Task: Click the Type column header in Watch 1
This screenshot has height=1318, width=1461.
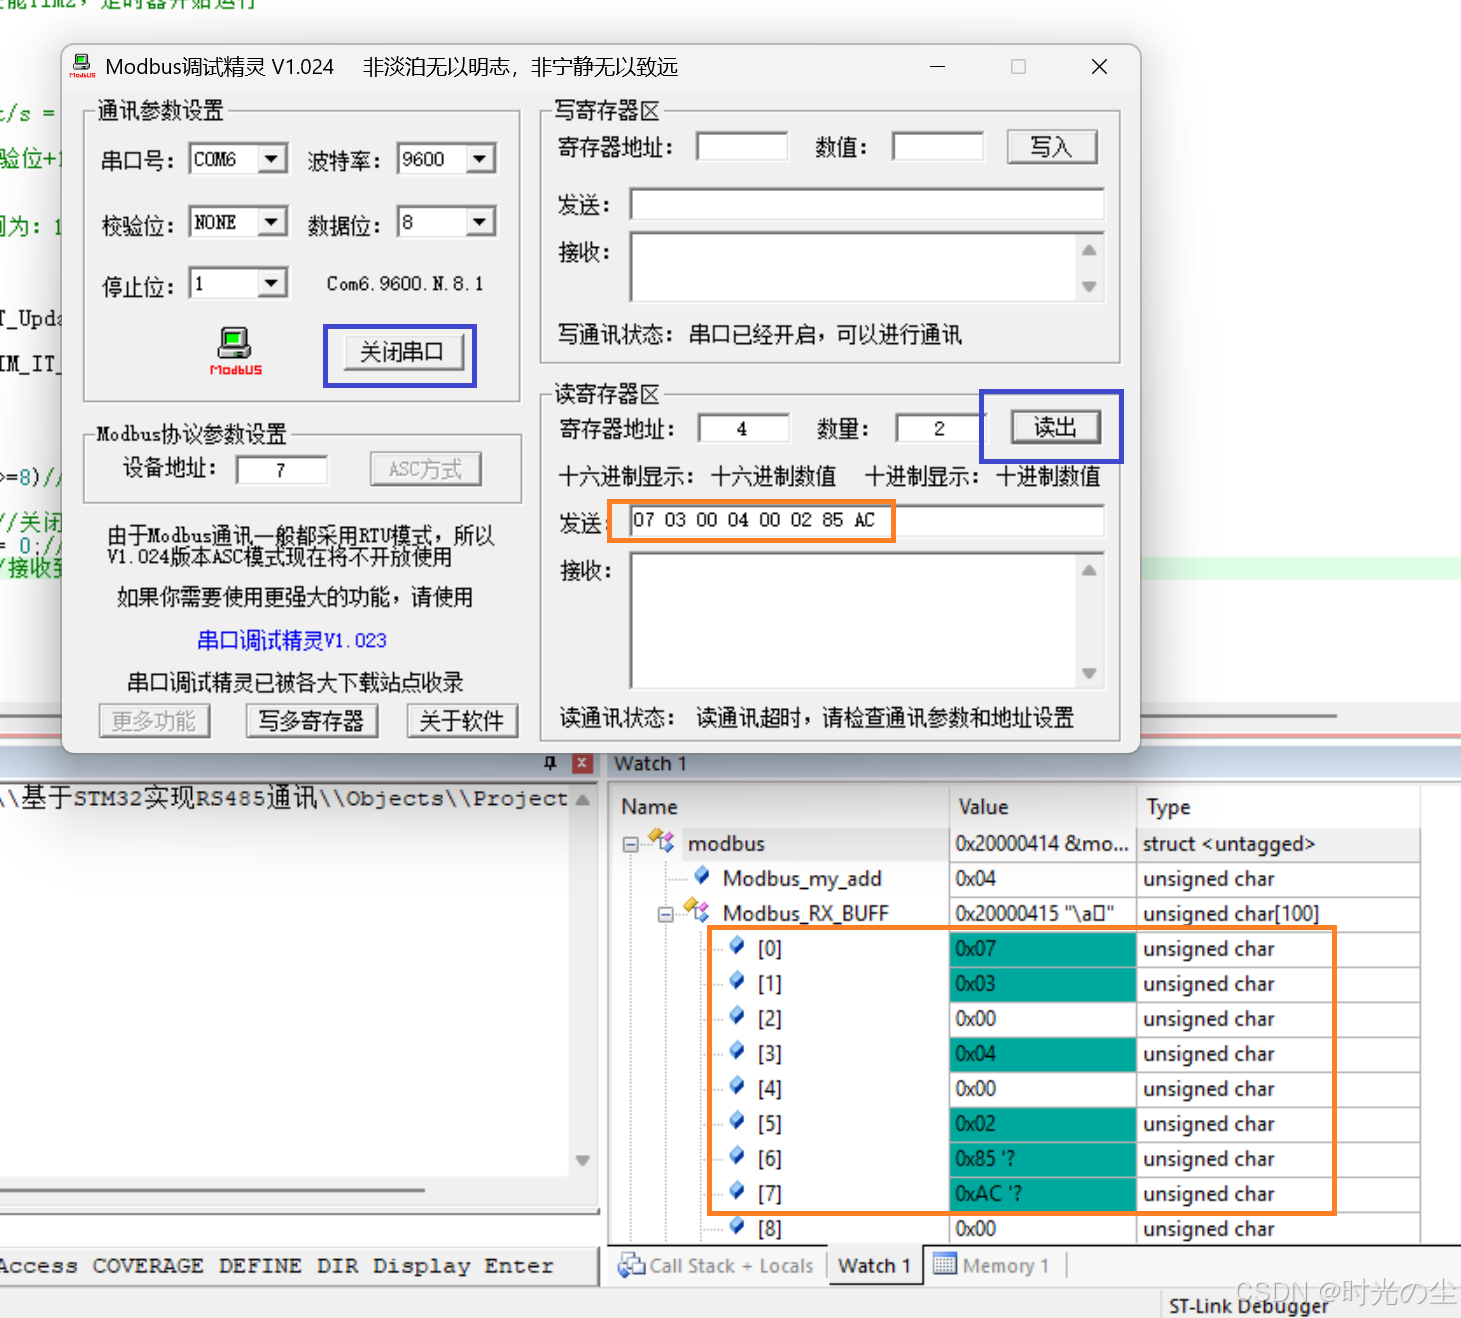Action: [x=1279, y=806]
